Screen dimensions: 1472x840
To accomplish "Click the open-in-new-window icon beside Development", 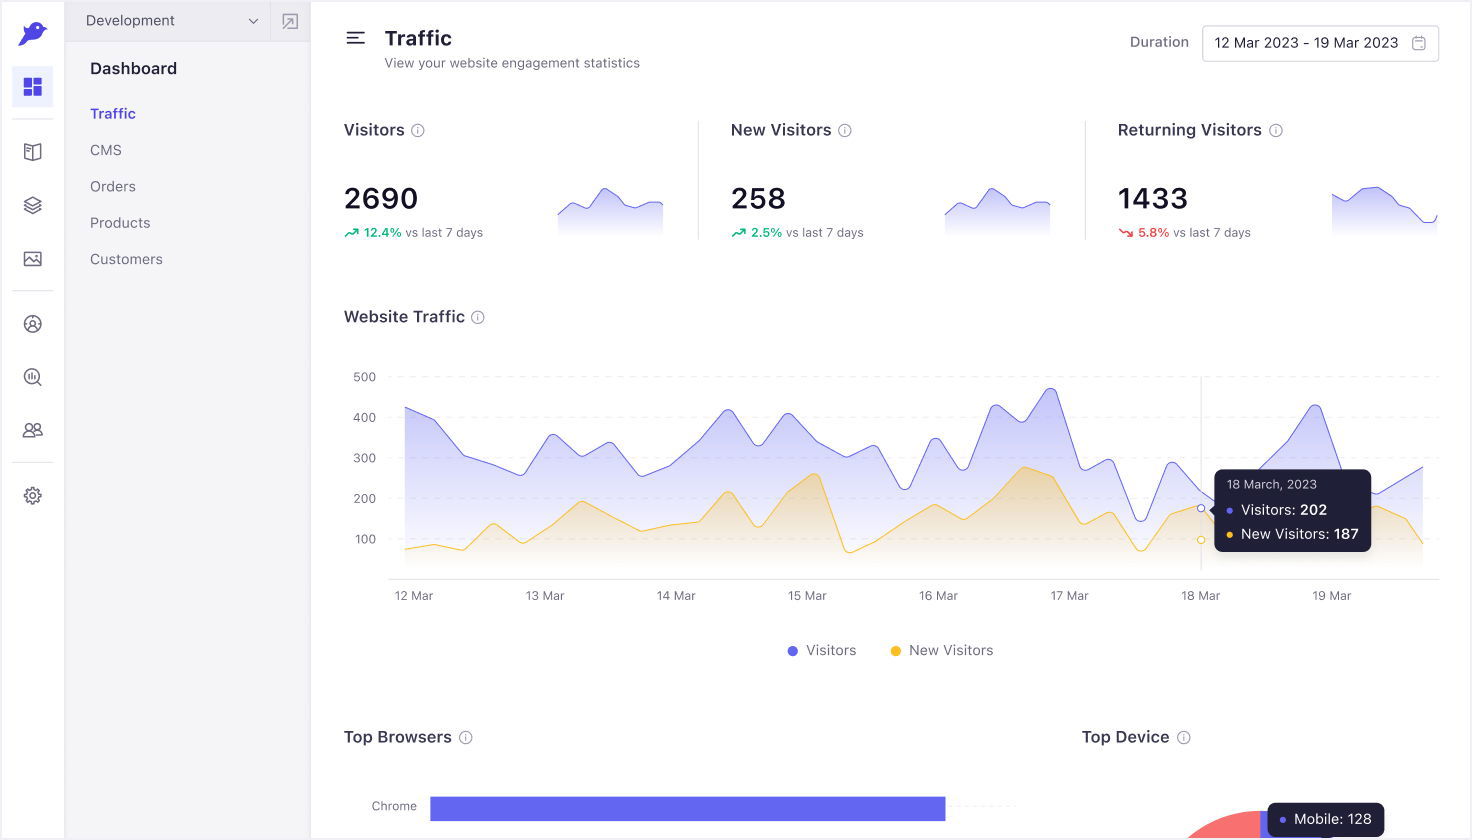I will 290,21.
